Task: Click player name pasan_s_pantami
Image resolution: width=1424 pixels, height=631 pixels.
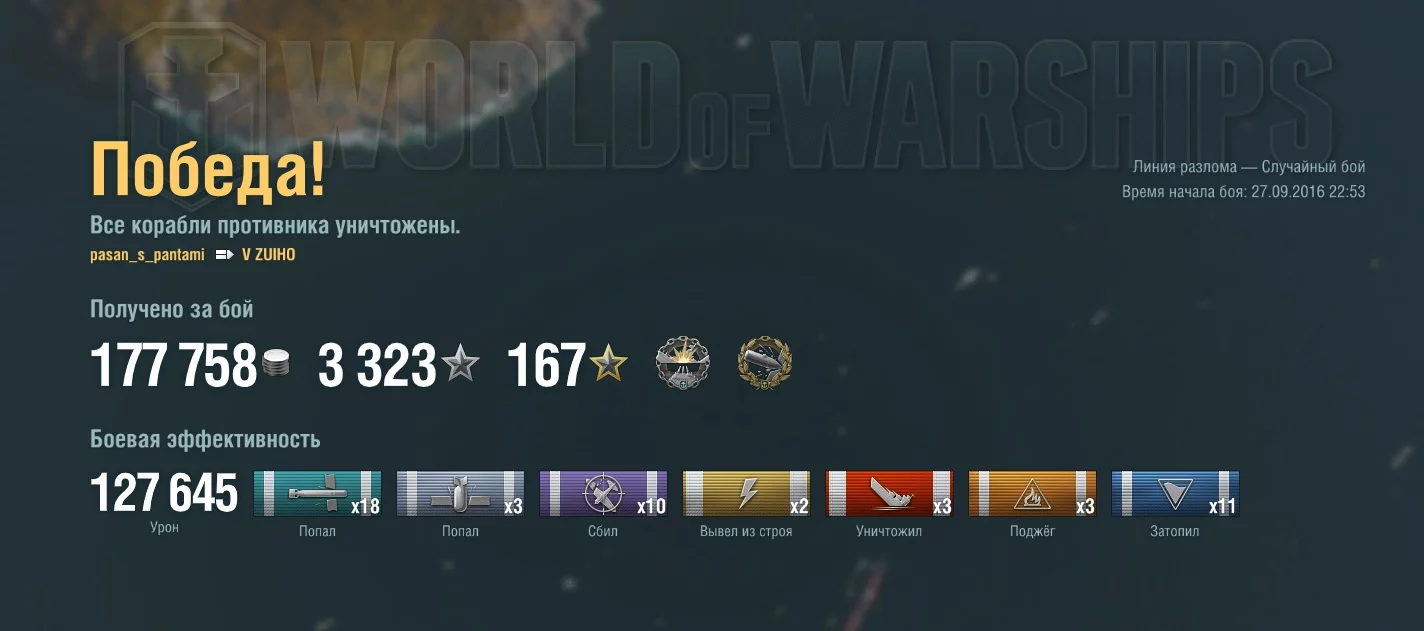Action: click(147, 255)
